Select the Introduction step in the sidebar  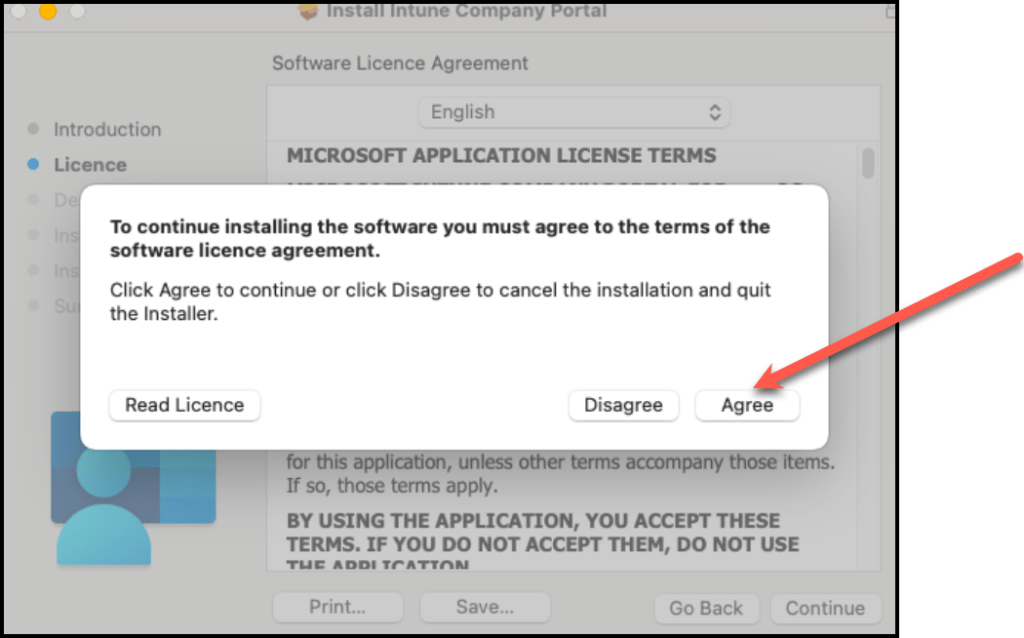click(106, 129)
